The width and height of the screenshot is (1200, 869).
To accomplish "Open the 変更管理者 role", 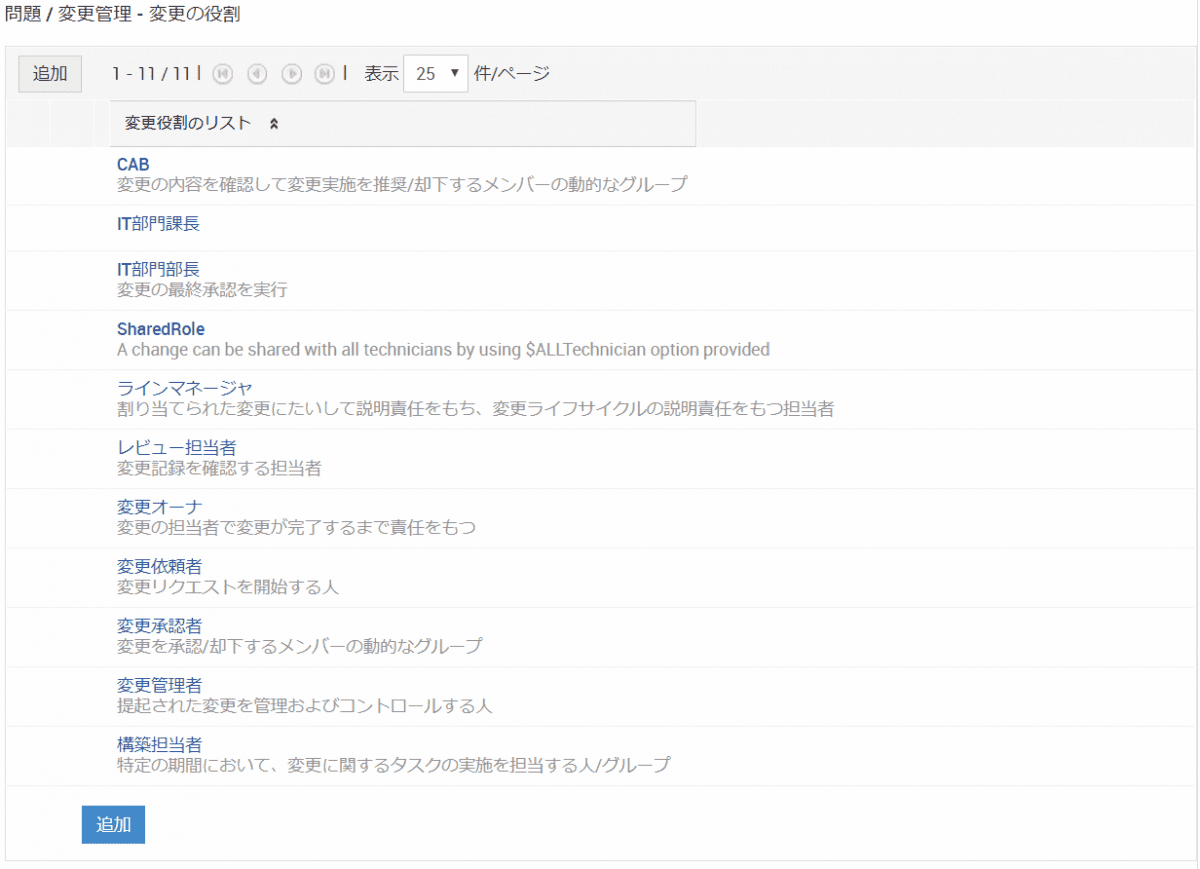I will click(x=159, y=685).
